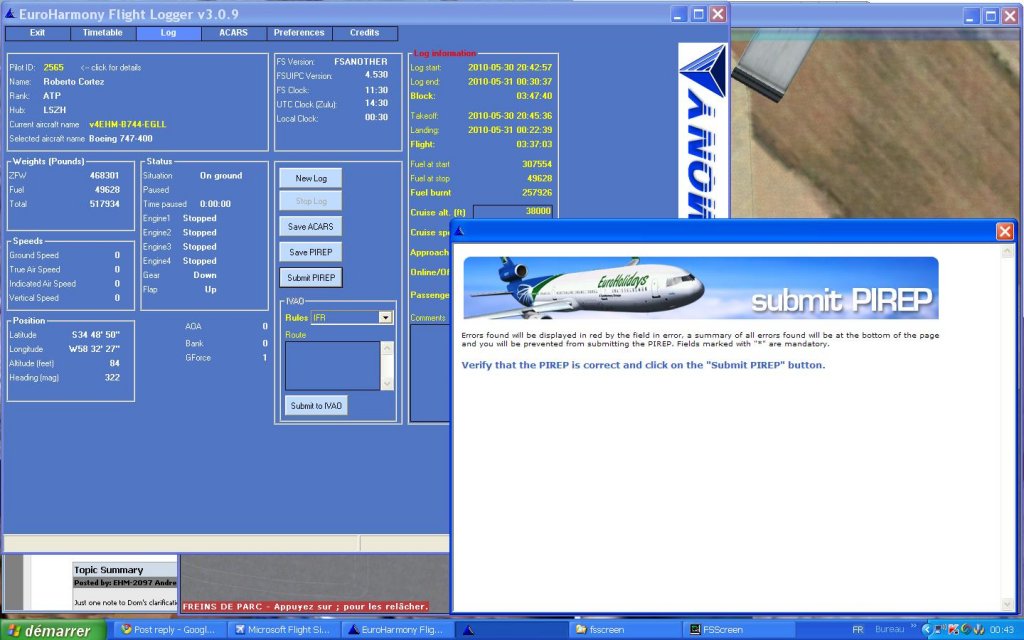Switch to the ACARS tab
Viewport: 1024px width, 640px height.
[x=233, y=33]
